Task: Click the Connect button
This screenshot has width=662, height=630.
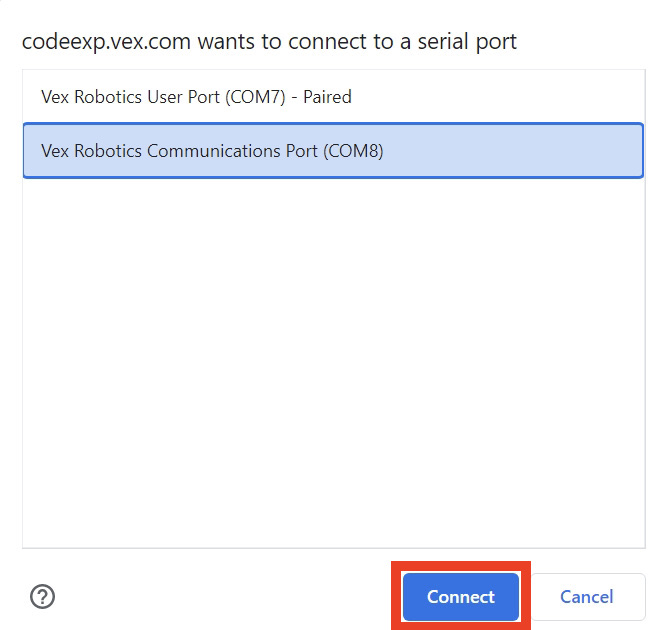Action: 461,597
